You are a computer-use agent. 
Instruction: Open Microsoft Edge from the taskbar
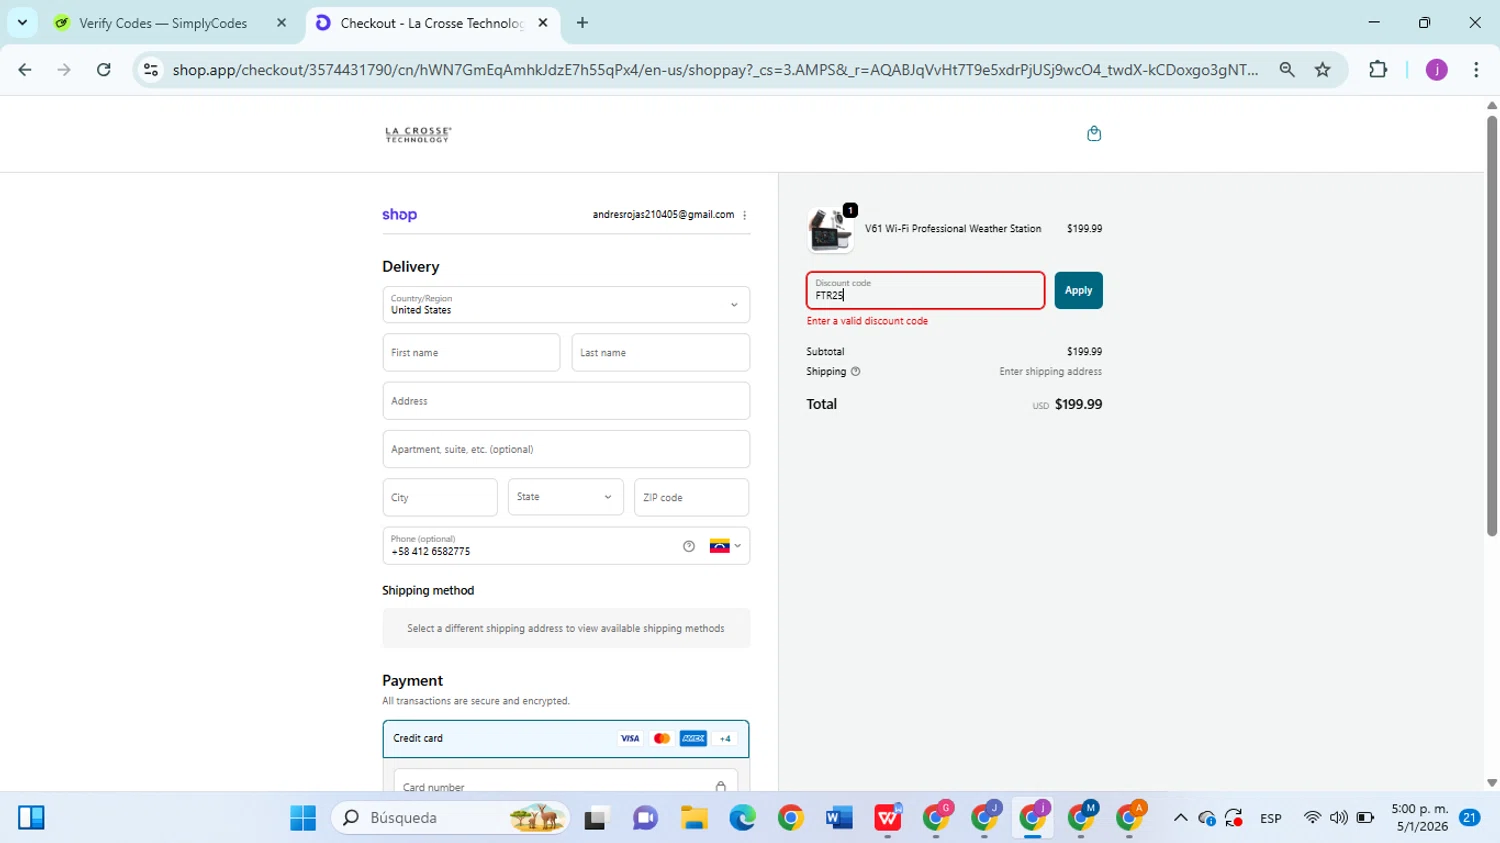742,818
